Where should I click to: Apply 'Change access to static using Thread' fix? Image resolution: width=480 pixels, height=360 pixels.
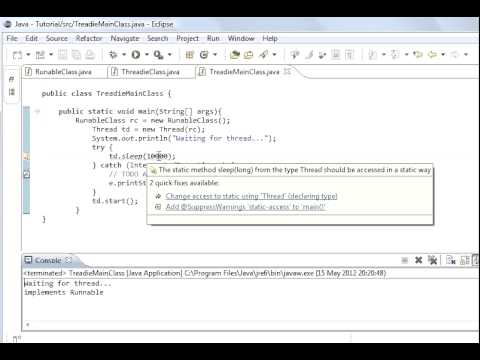(x=251, y=196)
